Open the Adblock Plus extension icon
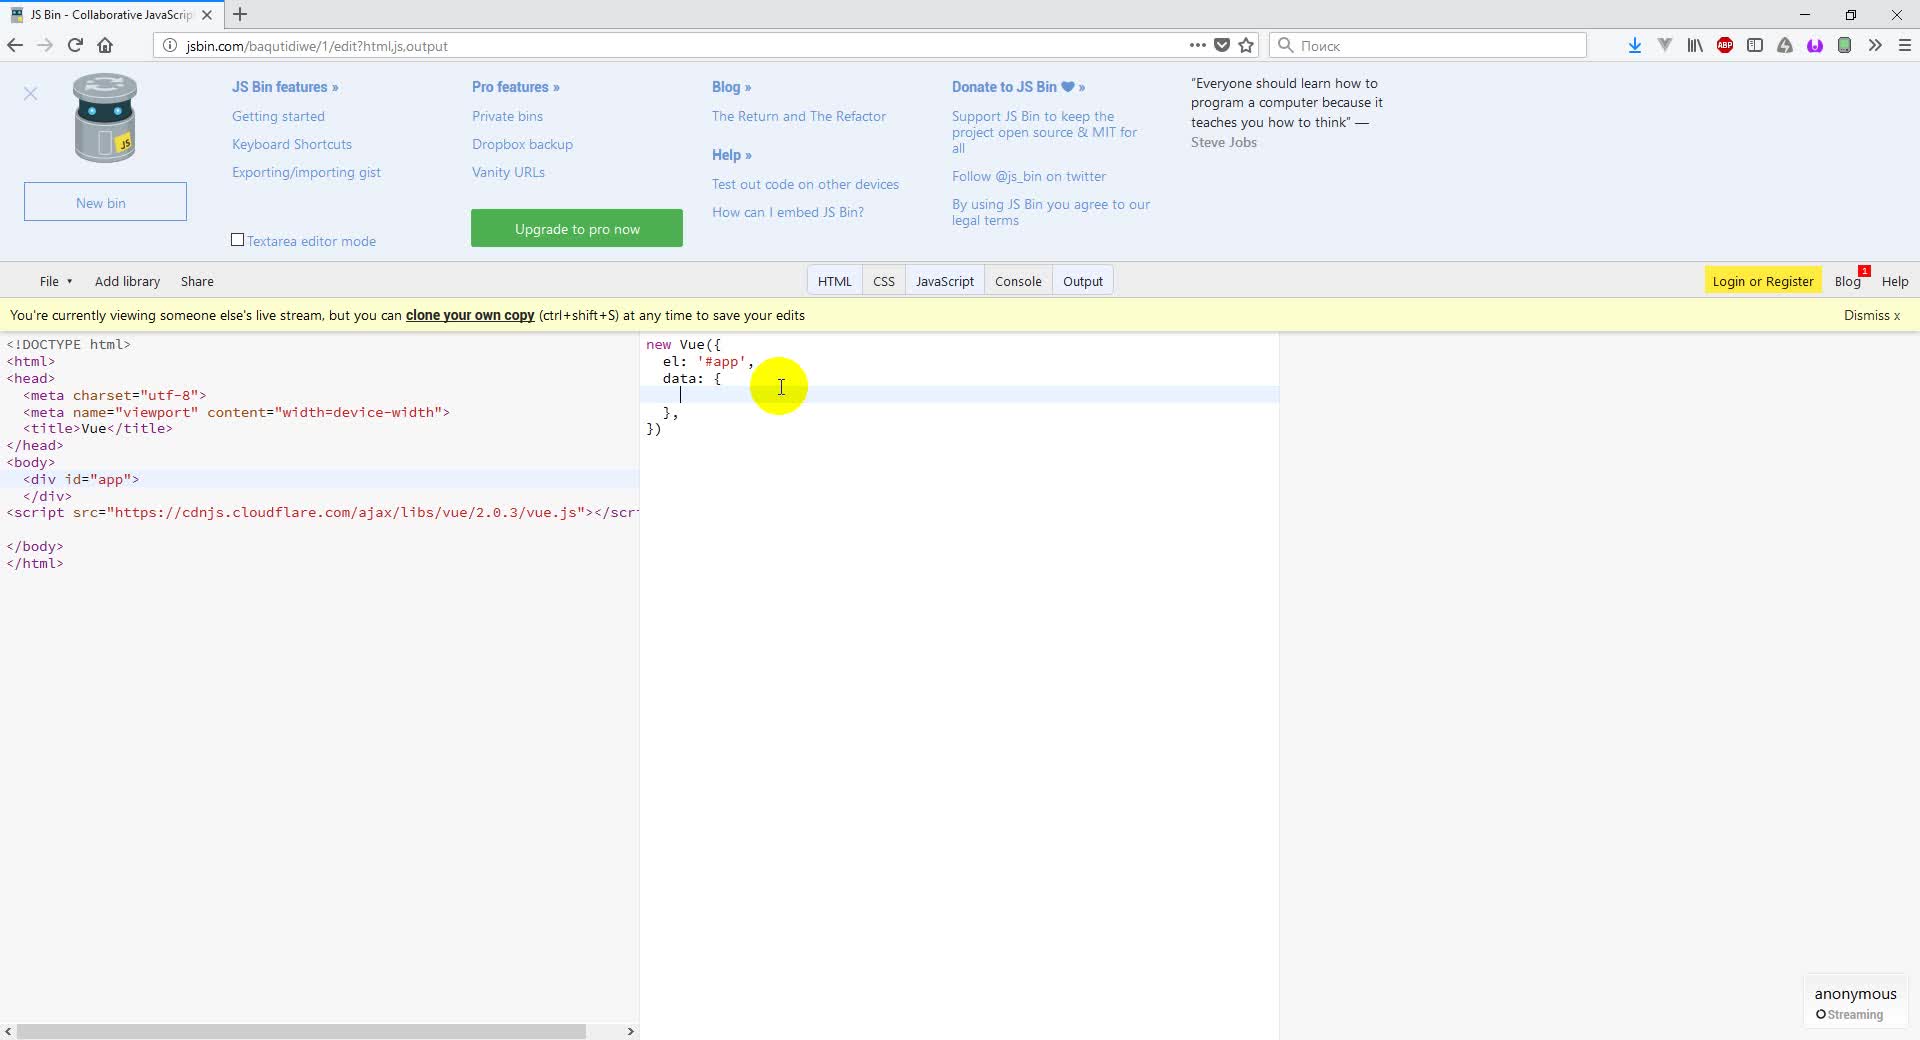 coord(1725,45)
